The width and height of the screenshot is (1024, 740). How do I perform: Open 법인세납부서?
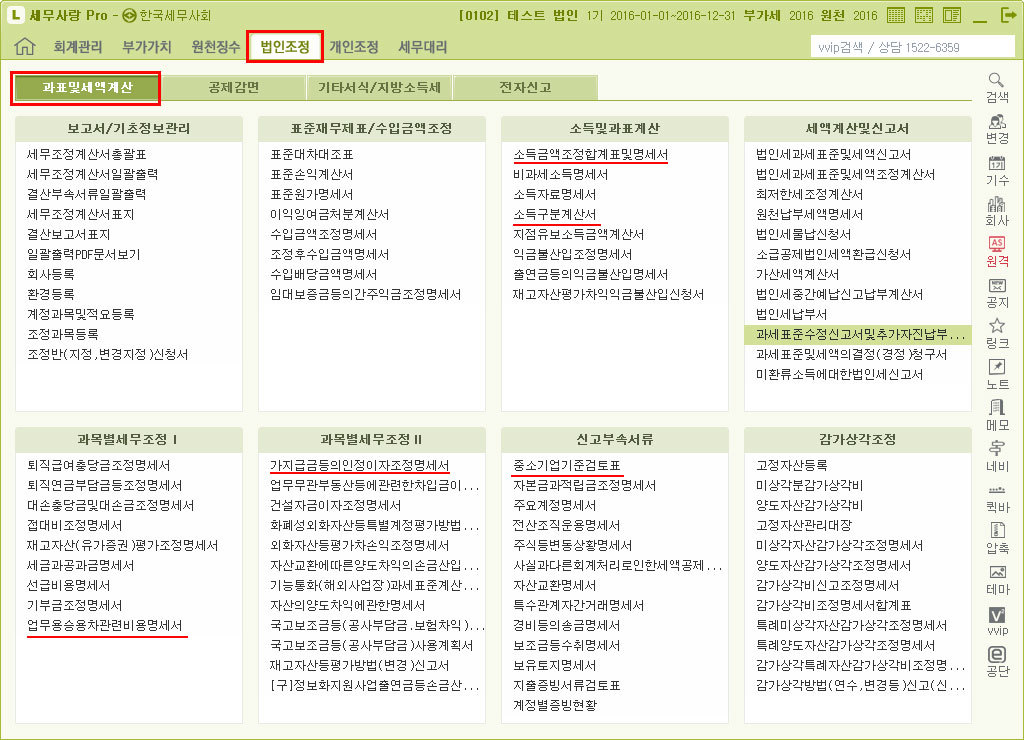(792, 314)
